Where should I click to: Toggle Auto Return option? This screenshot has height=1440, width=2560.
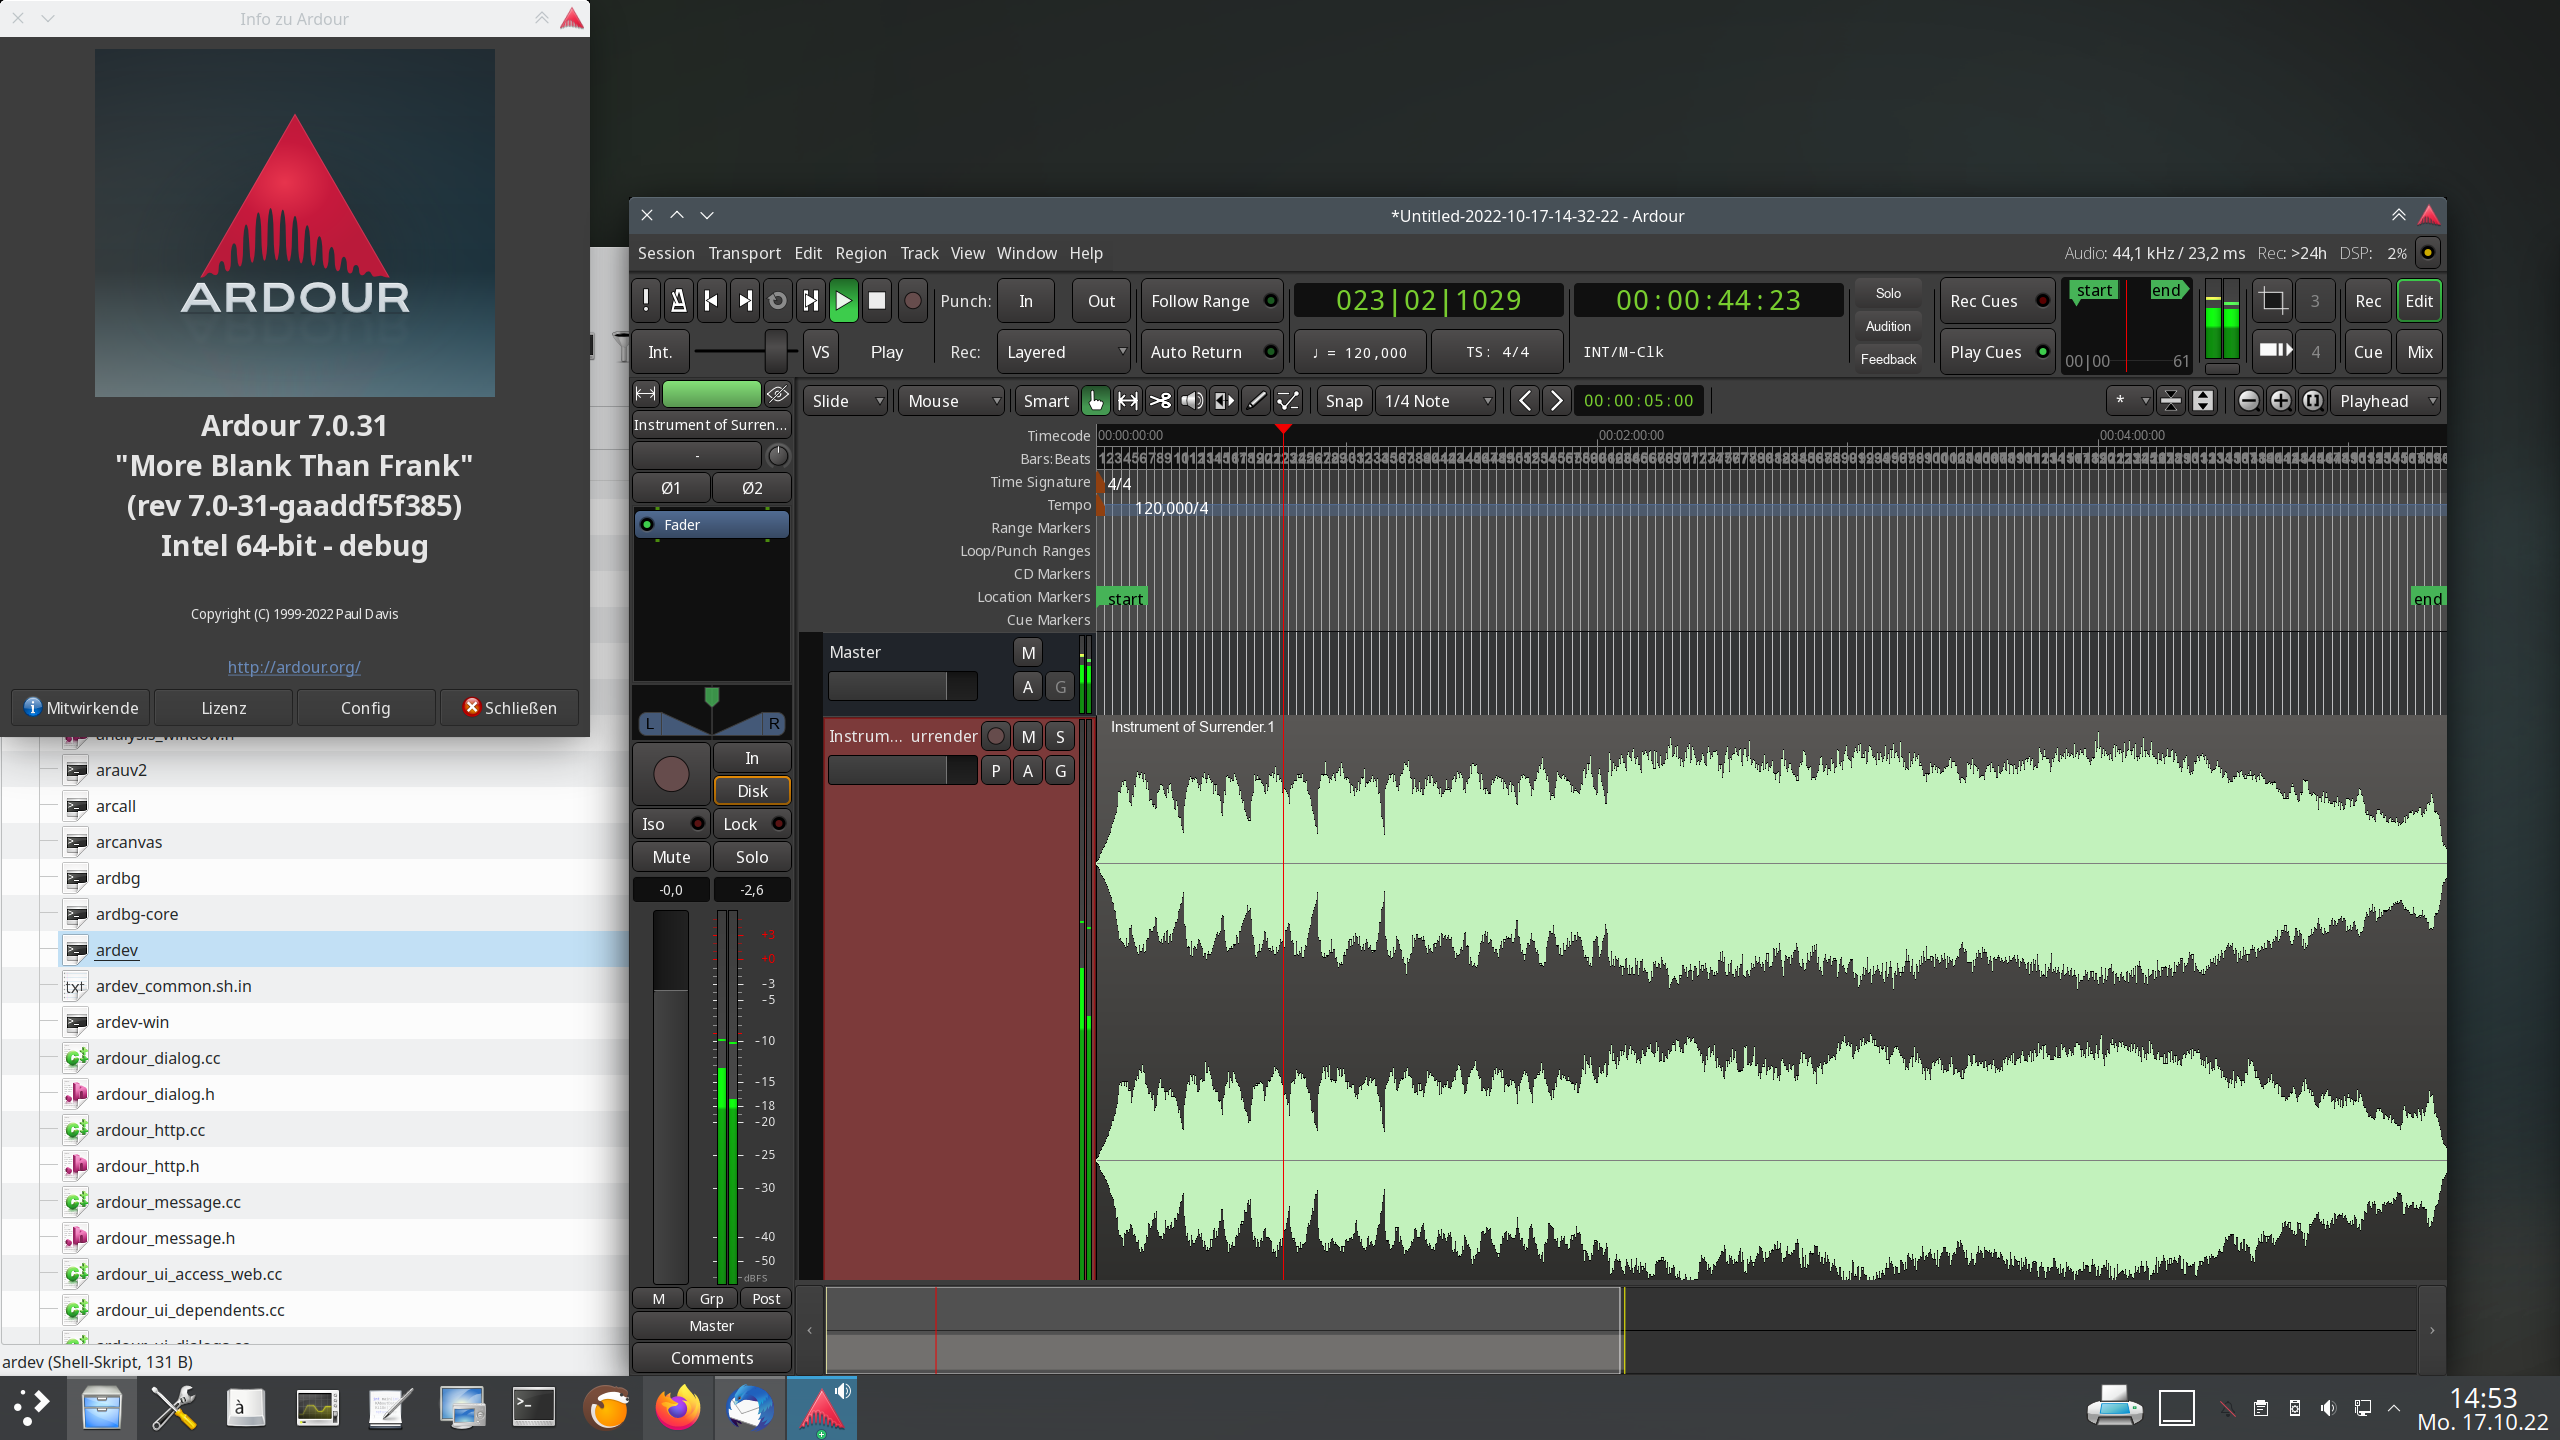(x=1211, y=352)
